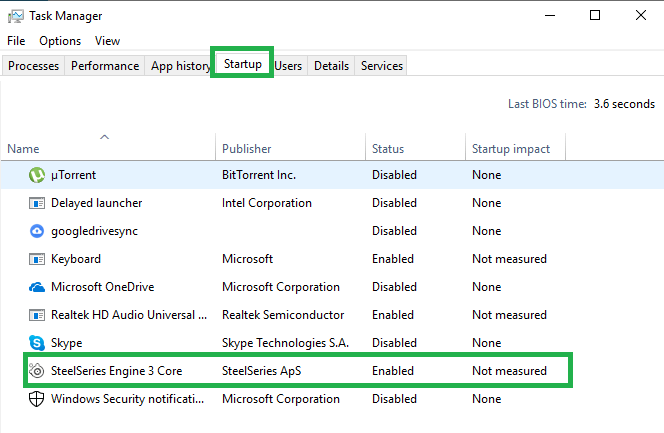
Task: Click Enabled status in SteelSeries row
Action: tap(393, 371)
